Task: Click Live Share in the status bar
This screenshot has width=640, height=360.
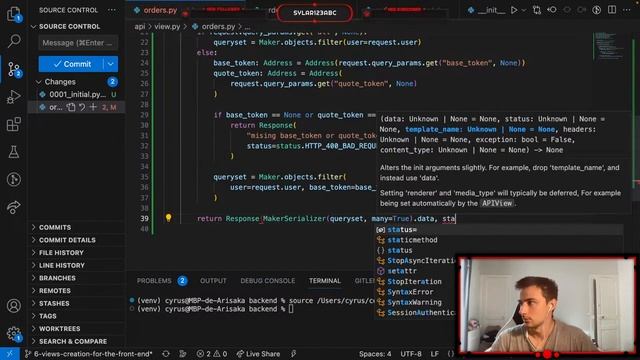Action: point(258,354)
